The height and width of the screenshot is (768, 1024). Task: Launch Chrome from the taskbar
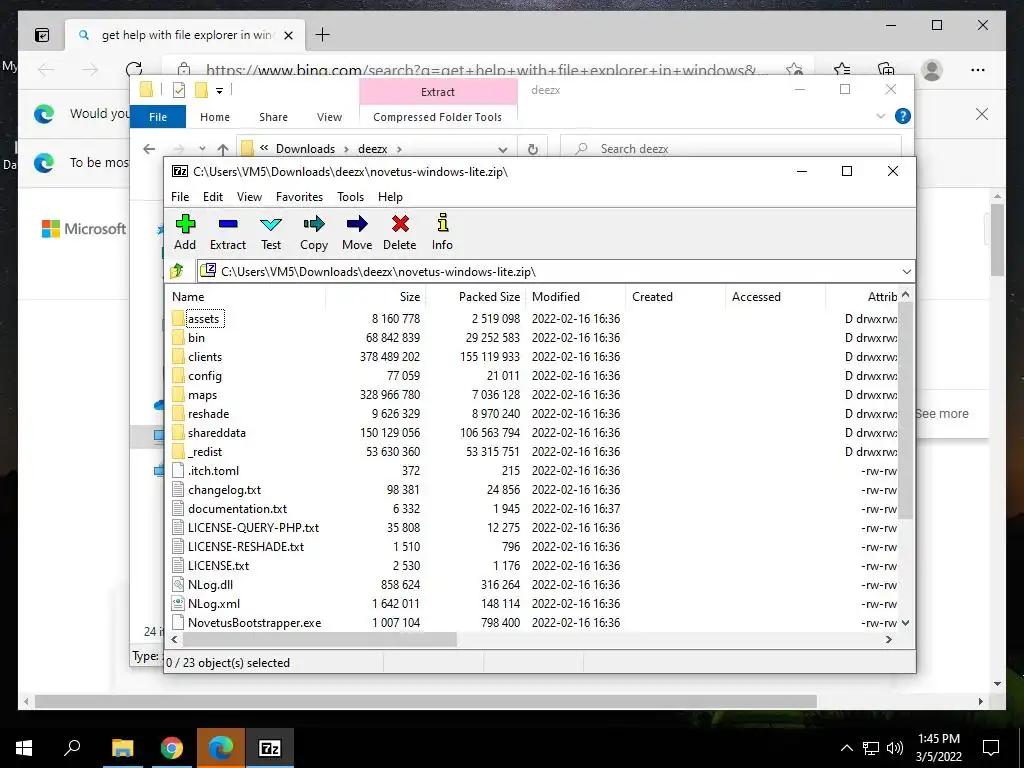click(172, 748)
